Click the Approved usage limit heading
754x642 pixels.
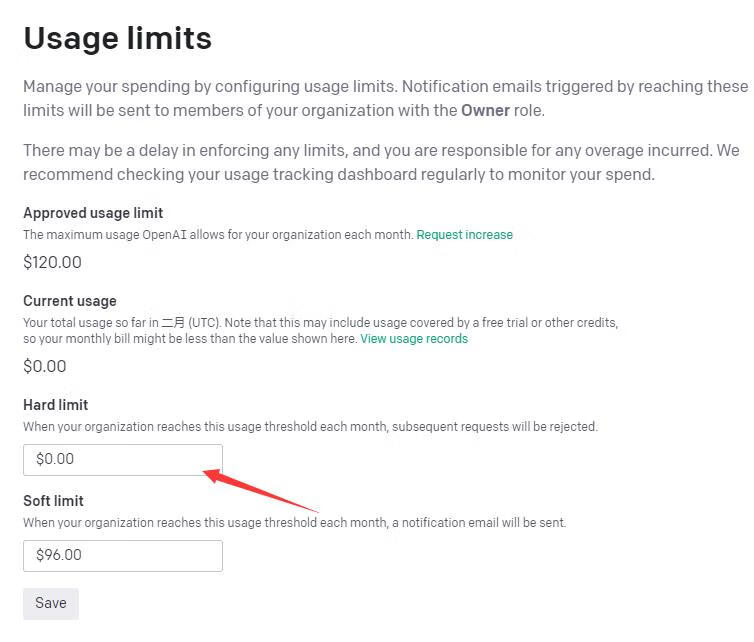coord(93,213)
